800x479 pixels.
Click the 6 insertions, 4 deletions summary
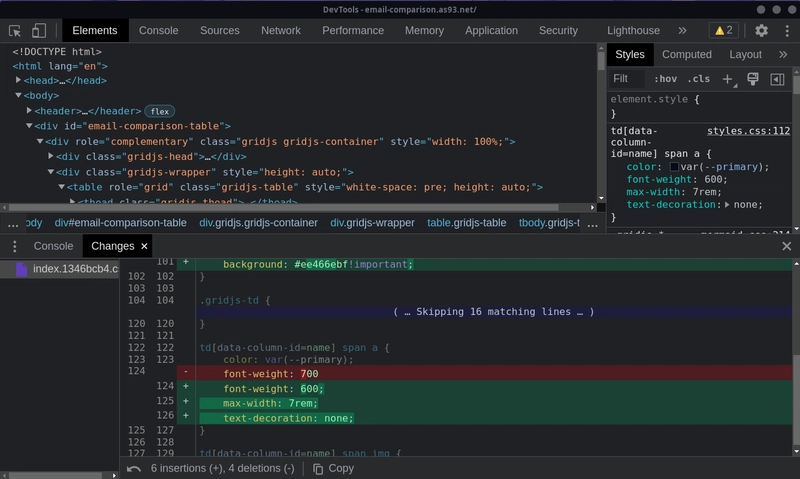pos(222,469)
